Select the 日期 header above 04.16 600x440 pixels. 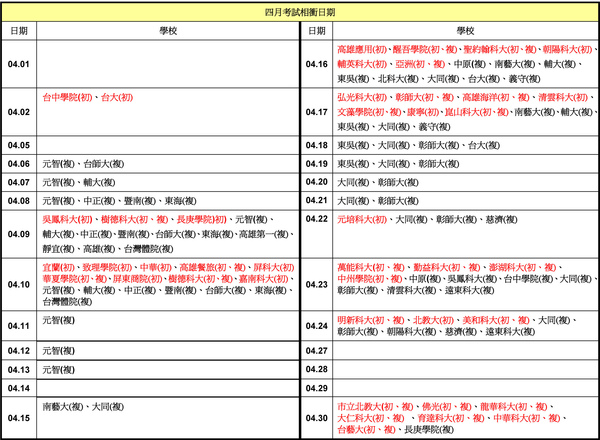(316, 31)
